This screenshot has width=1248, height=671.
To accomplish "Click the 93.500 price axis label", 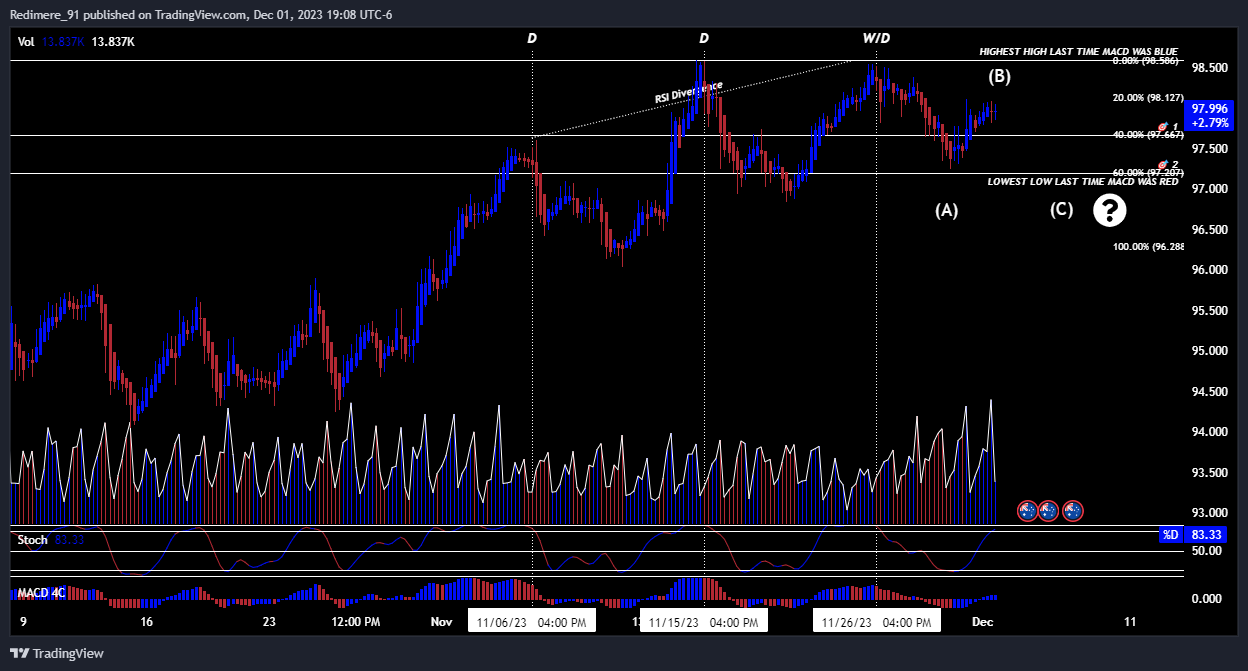I will tap(1211, 473).
